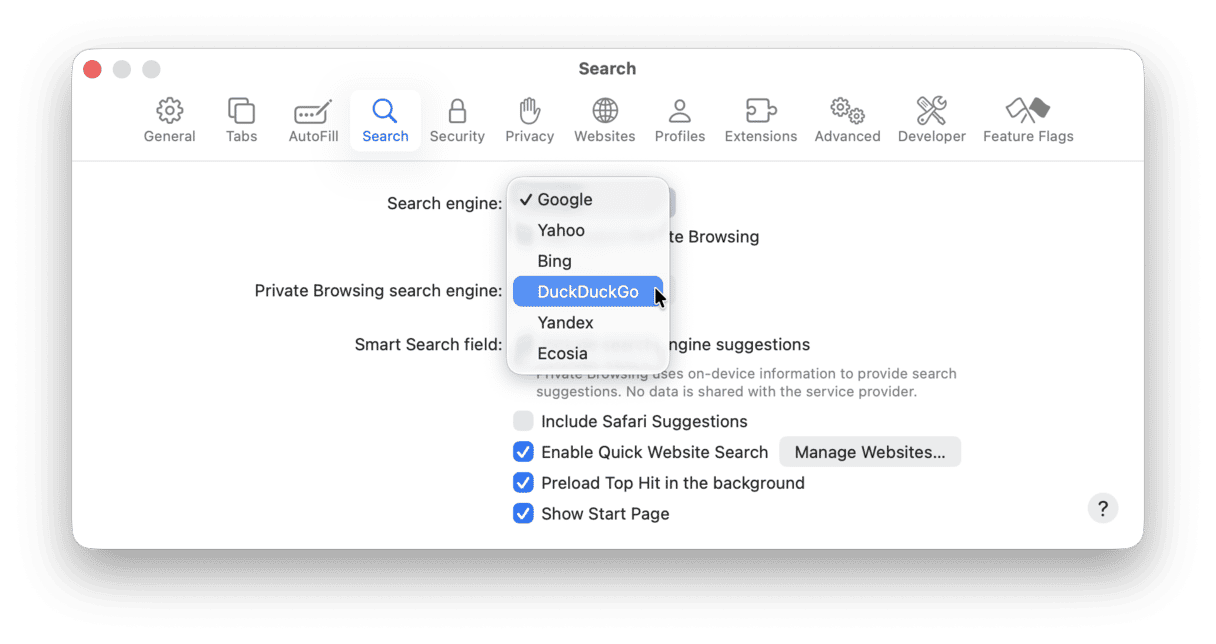Switch to the Tabs settings icon
The height and width of the screenshot is (644, 1216).
pos(241,118)
